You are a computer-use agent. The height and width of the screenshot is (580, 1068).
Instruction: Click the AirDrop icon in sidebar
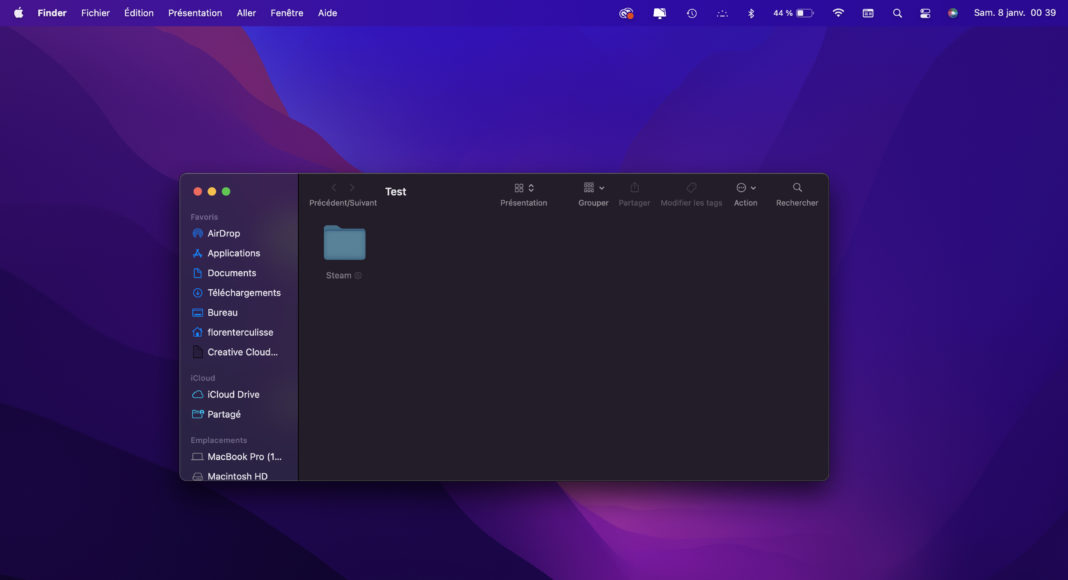coord(198,233)
